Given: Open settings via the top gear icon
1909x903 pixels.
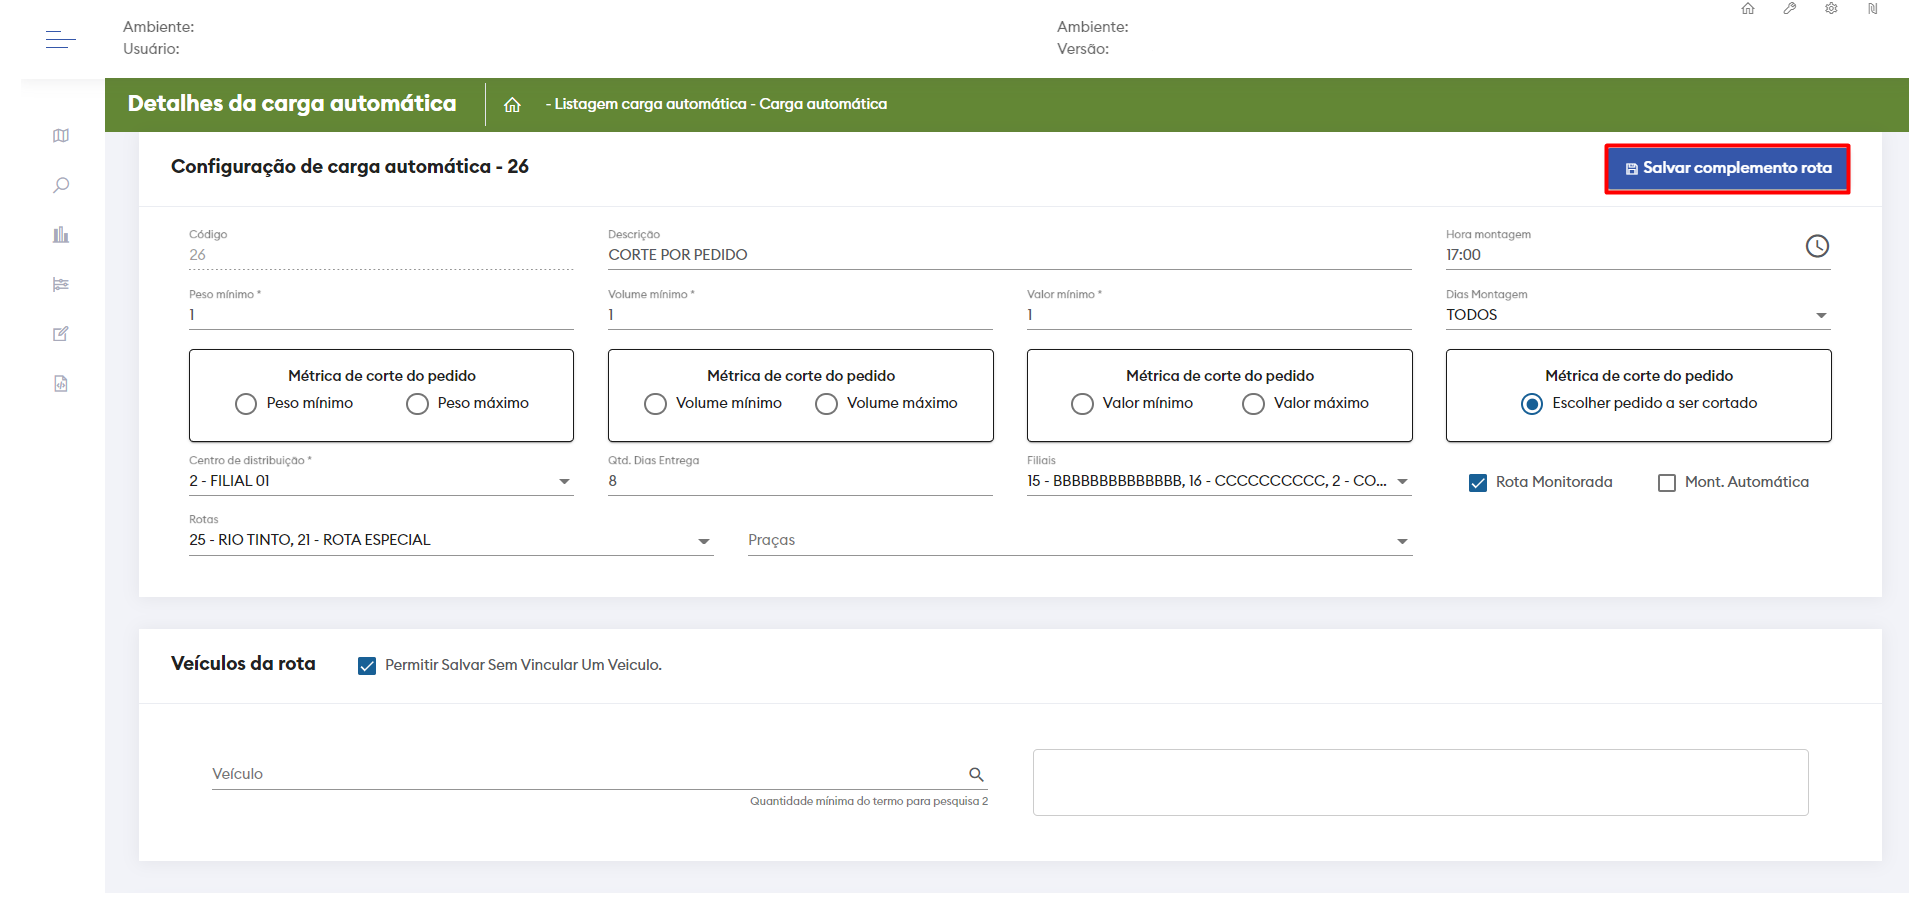Looking at the screenshot, I should (1831, 9).
